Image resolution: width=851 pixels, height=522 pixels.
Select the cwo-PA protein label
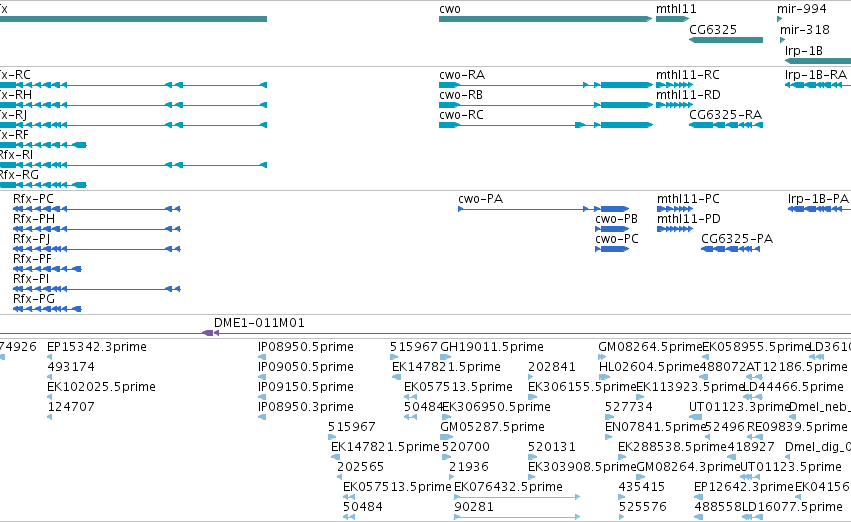coord(480,199)
